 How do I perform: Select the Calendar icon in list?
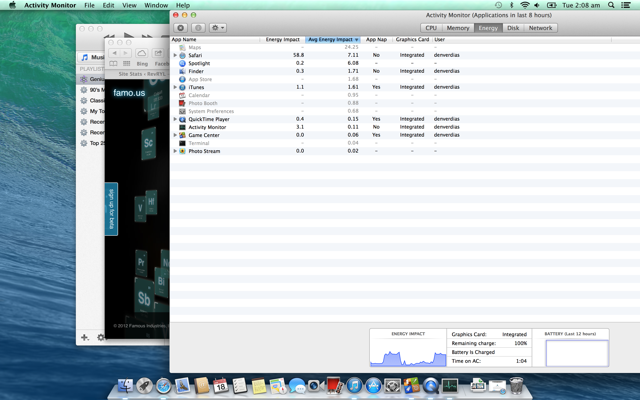(182, 95)
